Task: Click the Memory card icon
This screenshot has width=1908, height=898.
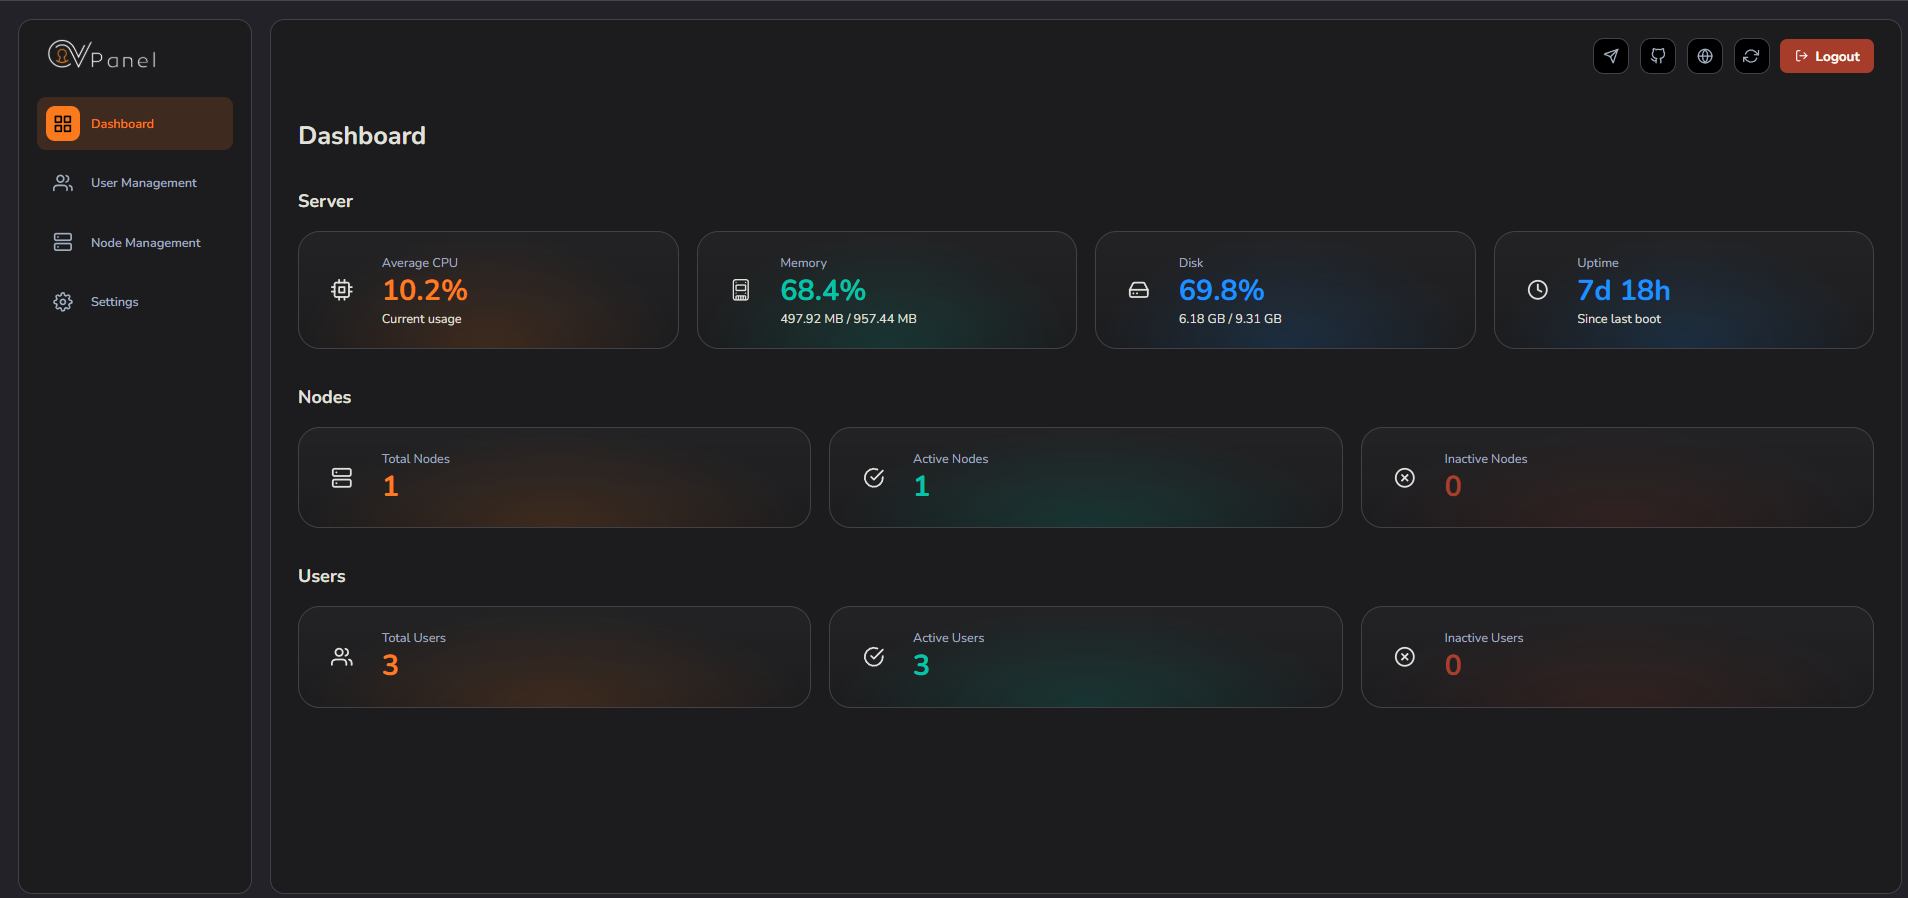Action: pyautogui.click(x=740, y=290)
